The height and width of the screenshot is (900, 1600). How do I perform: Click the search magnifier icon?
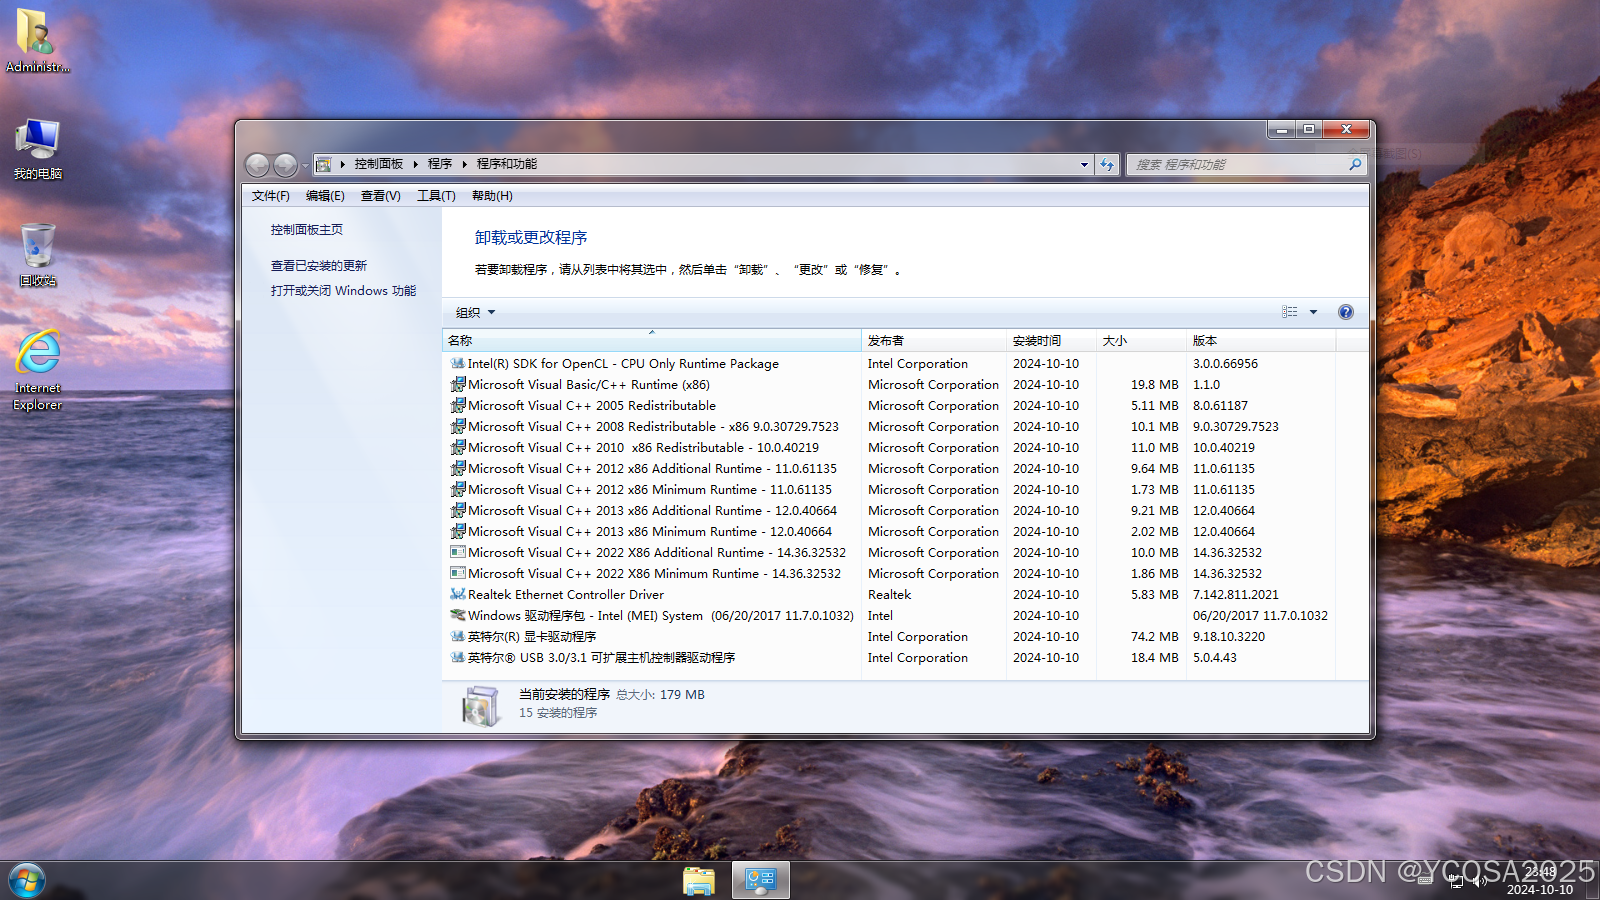[1355, 164]
